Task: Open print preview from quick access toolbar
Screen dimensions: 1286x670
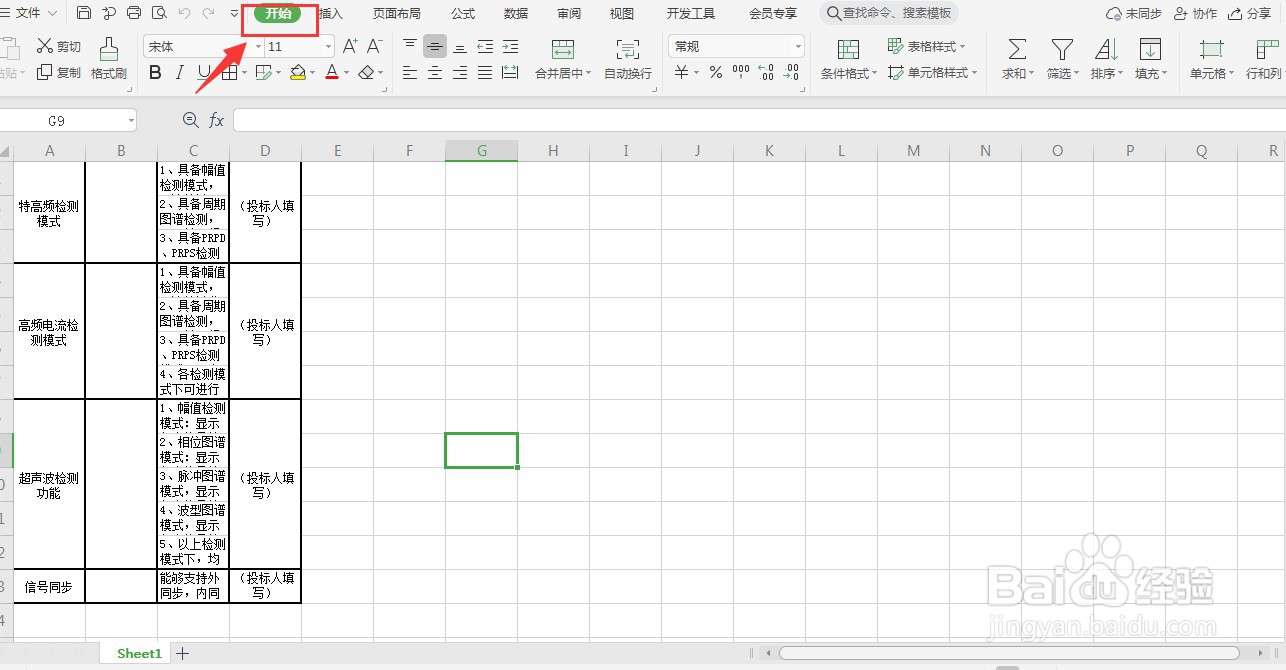Action: [x=159, y=13]
